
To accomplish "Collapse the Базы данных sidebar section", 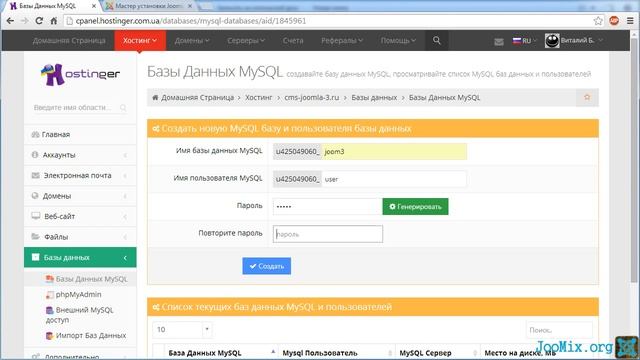I will pyautogui.click(x=80, y=257).
